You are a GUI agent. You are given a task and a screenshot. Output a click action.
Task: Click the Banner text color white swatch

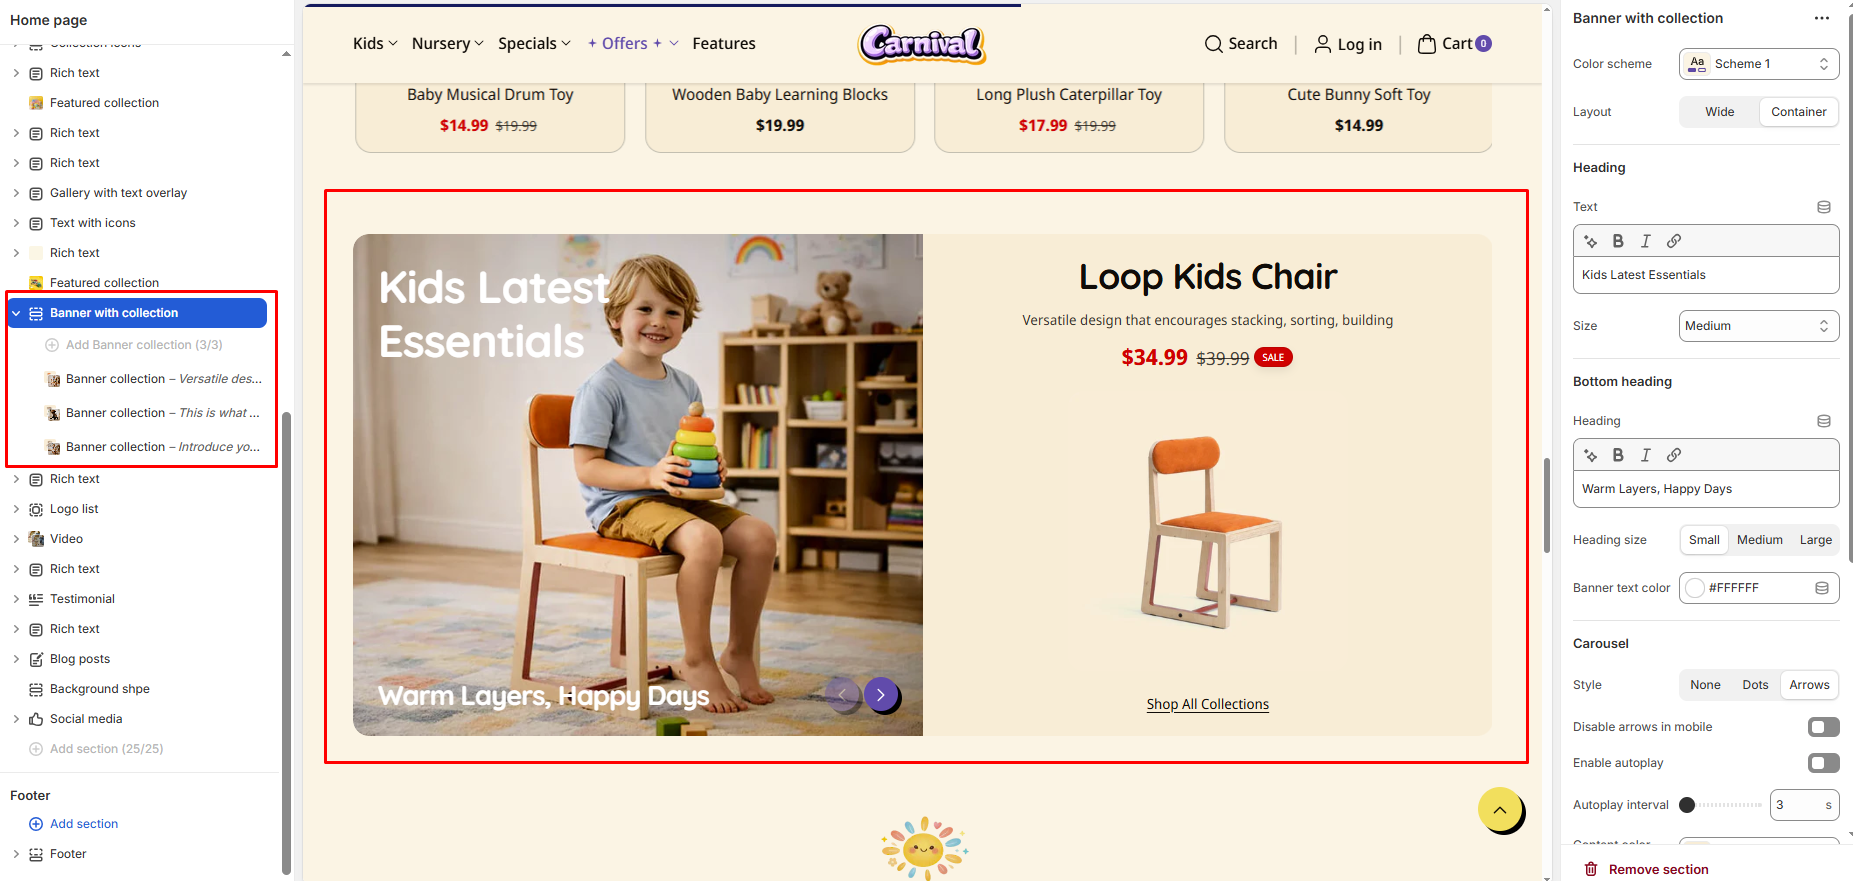pos(1695,588)
